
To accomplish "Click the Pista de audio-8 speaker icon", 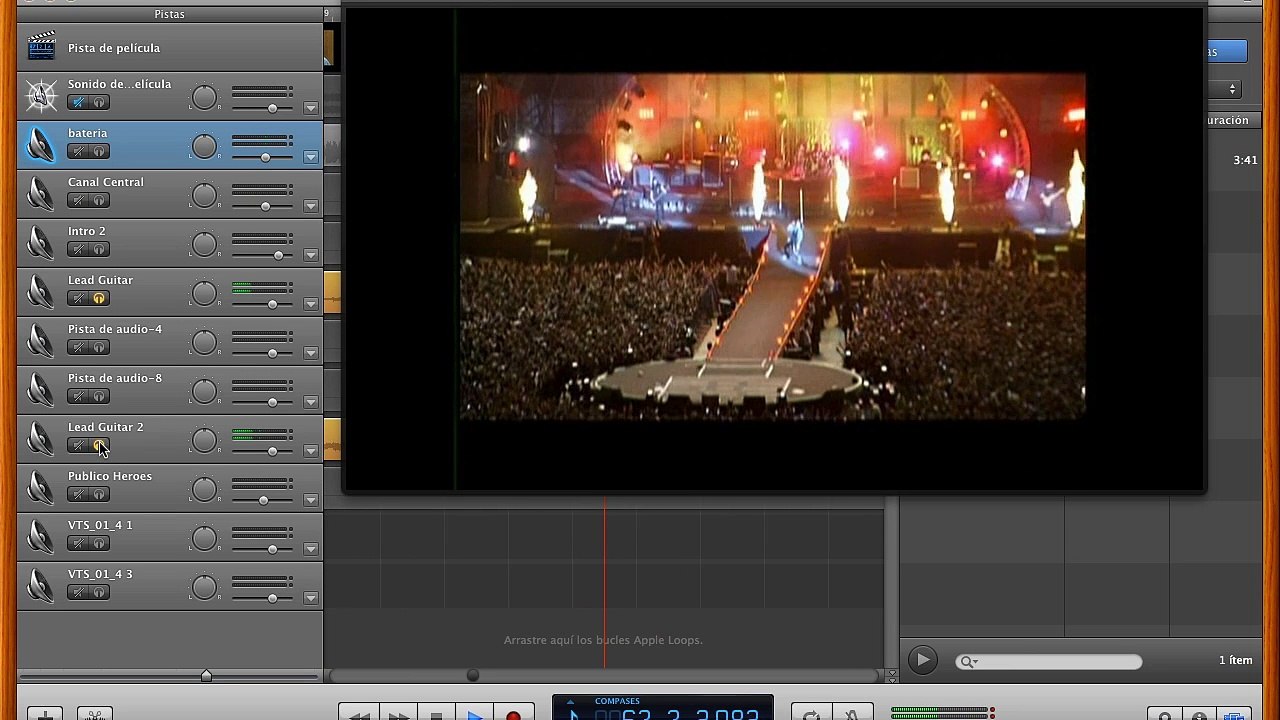I will (41, 390).
